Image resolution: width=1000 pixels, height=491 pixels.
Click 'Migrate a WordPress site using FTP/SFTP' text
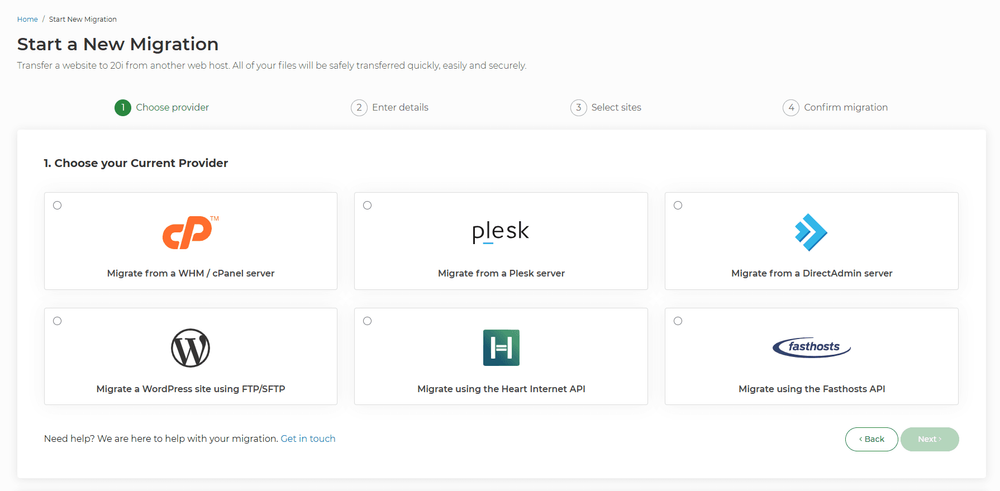191,388
